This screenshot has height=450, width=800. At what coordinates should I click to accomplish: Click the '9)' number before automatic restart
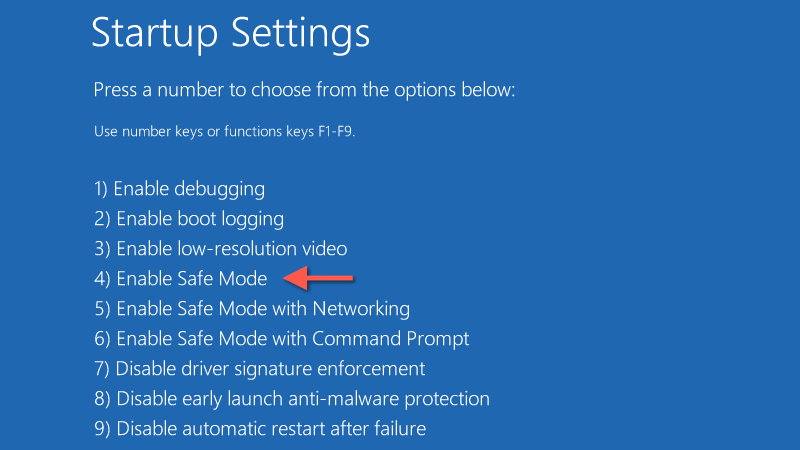coord(101,429)
